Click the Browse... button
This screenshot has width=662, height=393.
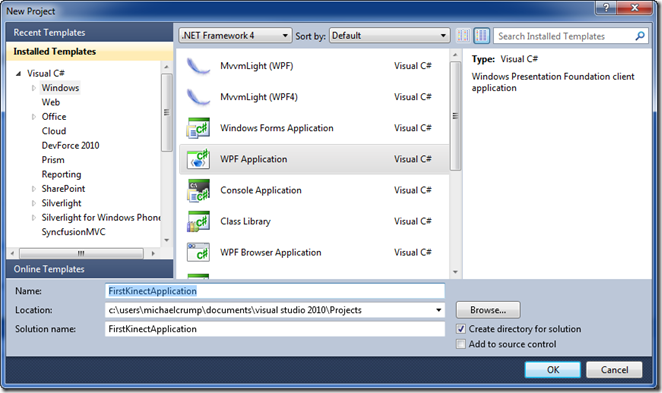click(x=488, y=310)
